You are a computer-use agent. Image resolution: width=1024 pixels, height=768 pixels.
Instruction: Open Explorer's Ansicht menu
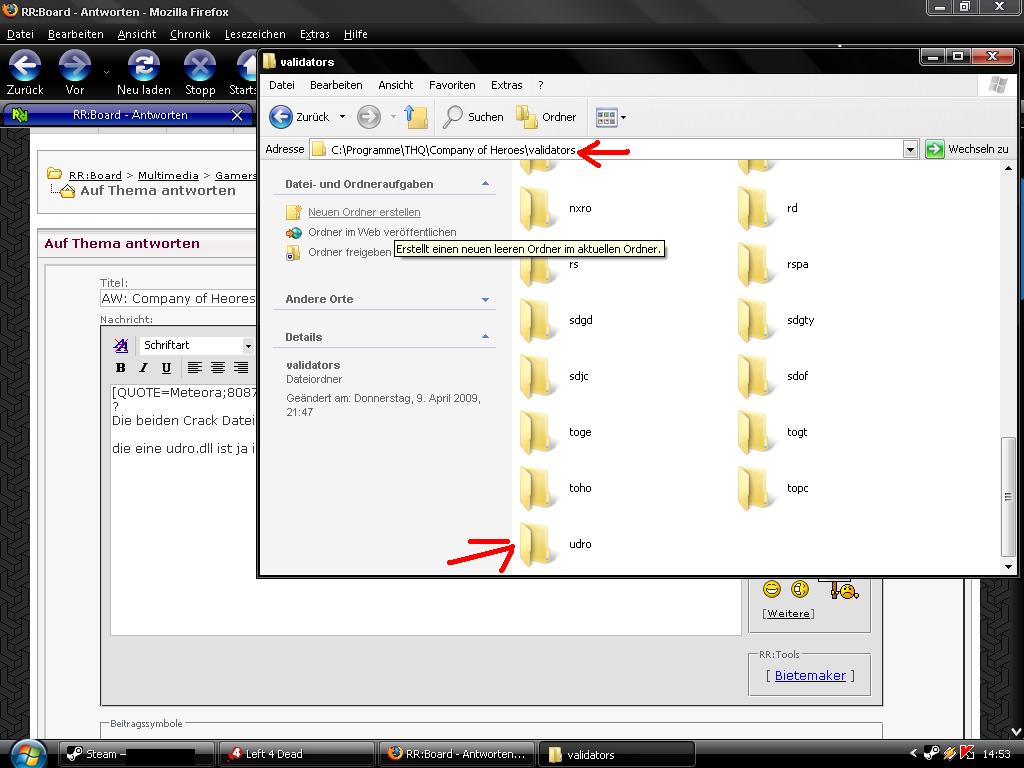coord(396,85)
